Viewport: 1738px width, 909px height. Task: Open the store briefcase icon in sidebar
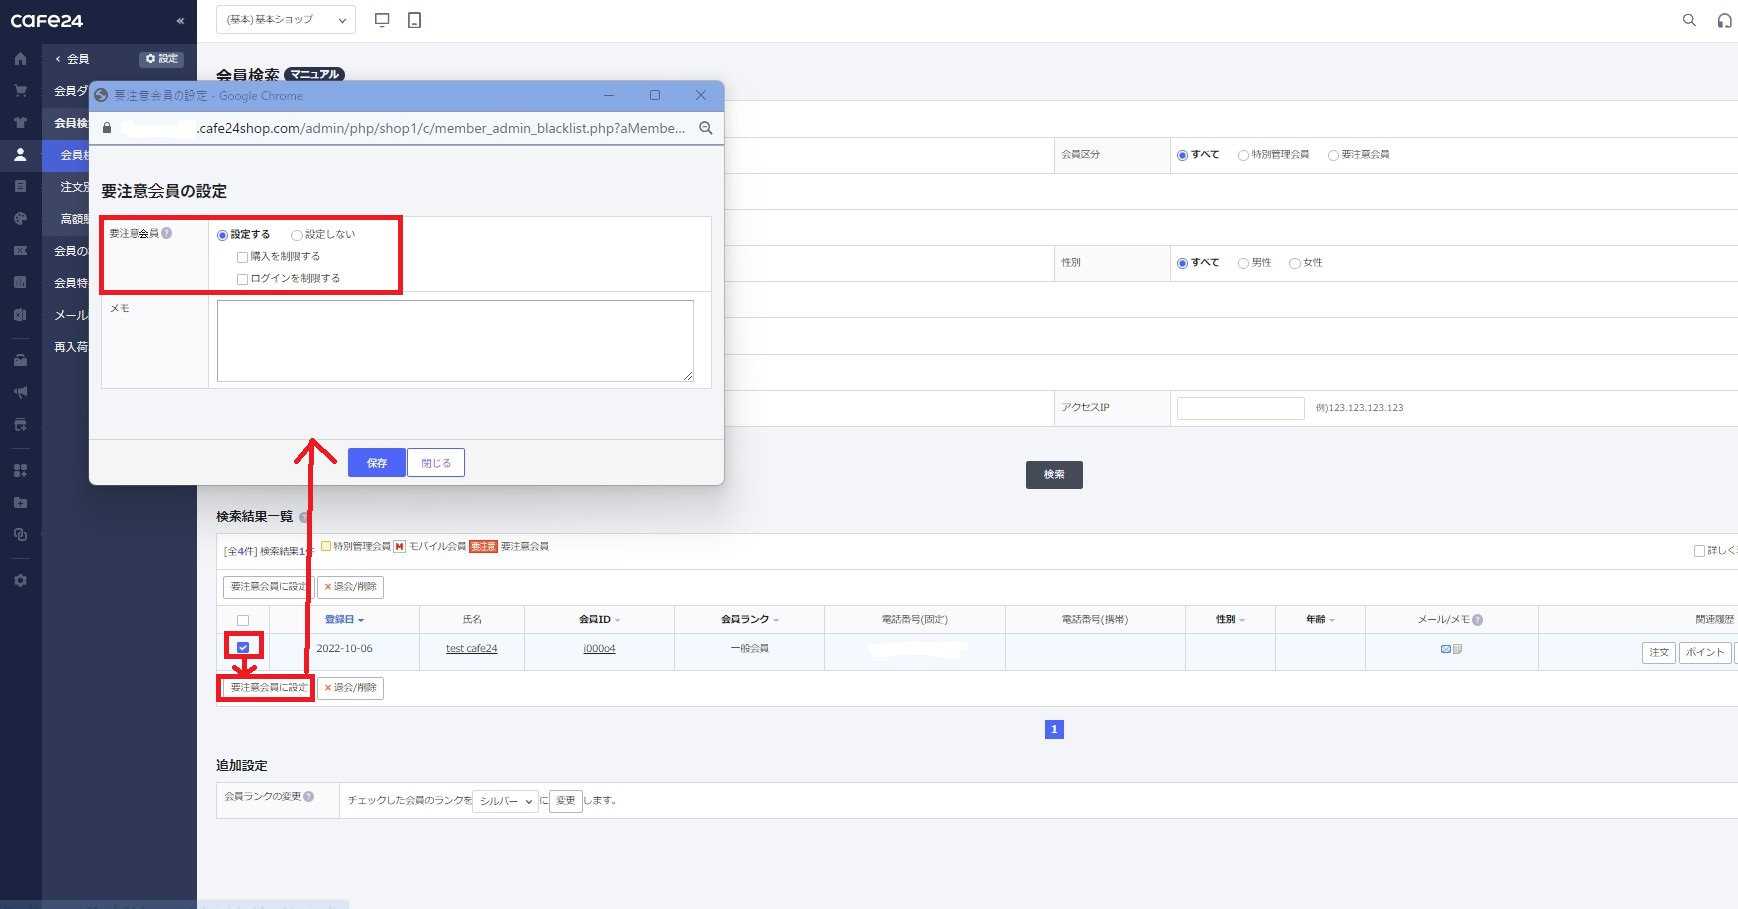(x=20, y=360)
